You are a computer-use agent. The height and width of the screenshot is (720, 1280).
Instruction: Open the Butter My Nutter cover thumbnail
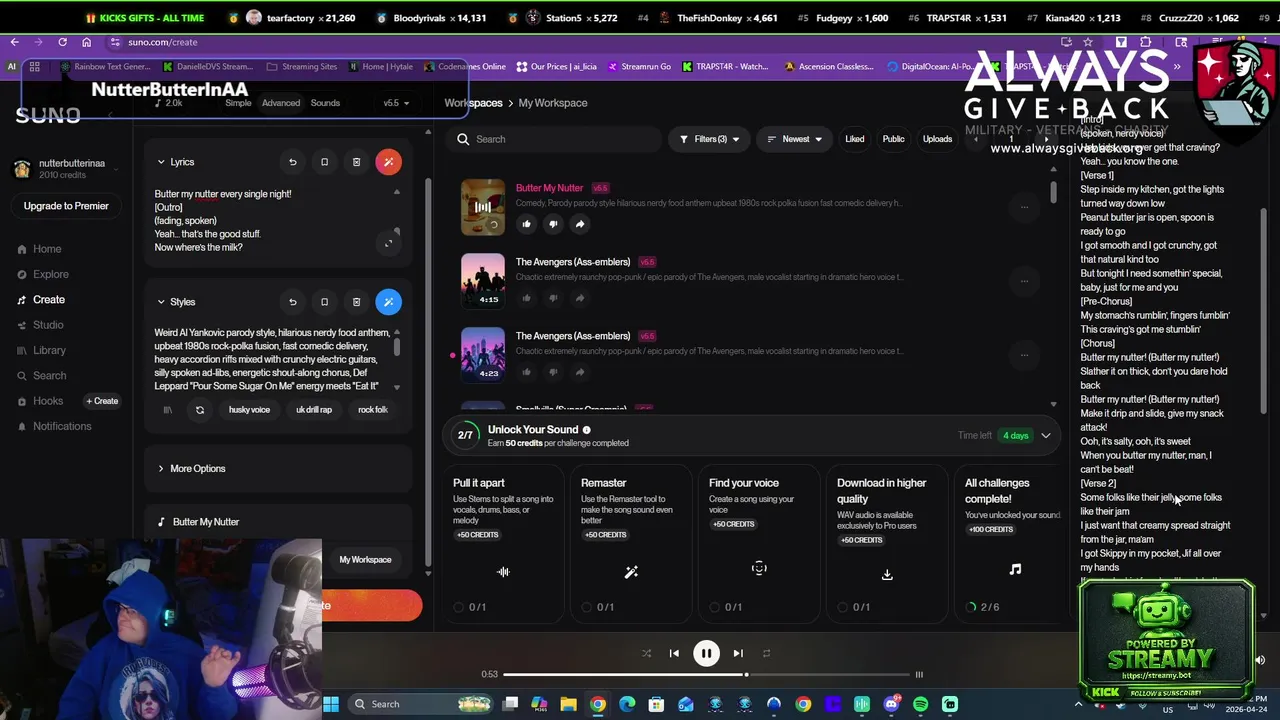(x=483, y=207)
